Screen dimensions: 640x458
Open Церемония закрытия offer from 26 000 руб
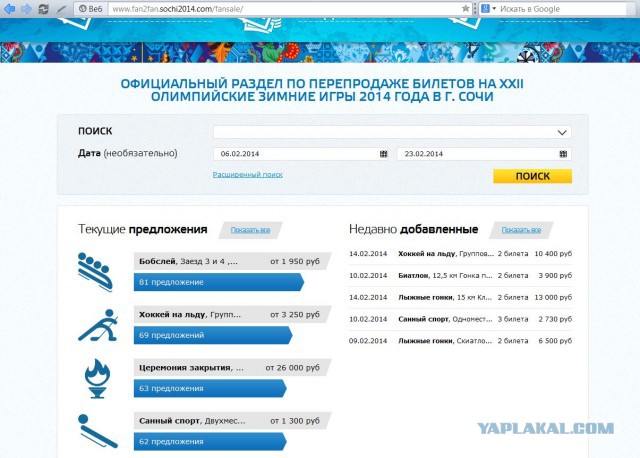pyautogui.click(x=232, y=367)
